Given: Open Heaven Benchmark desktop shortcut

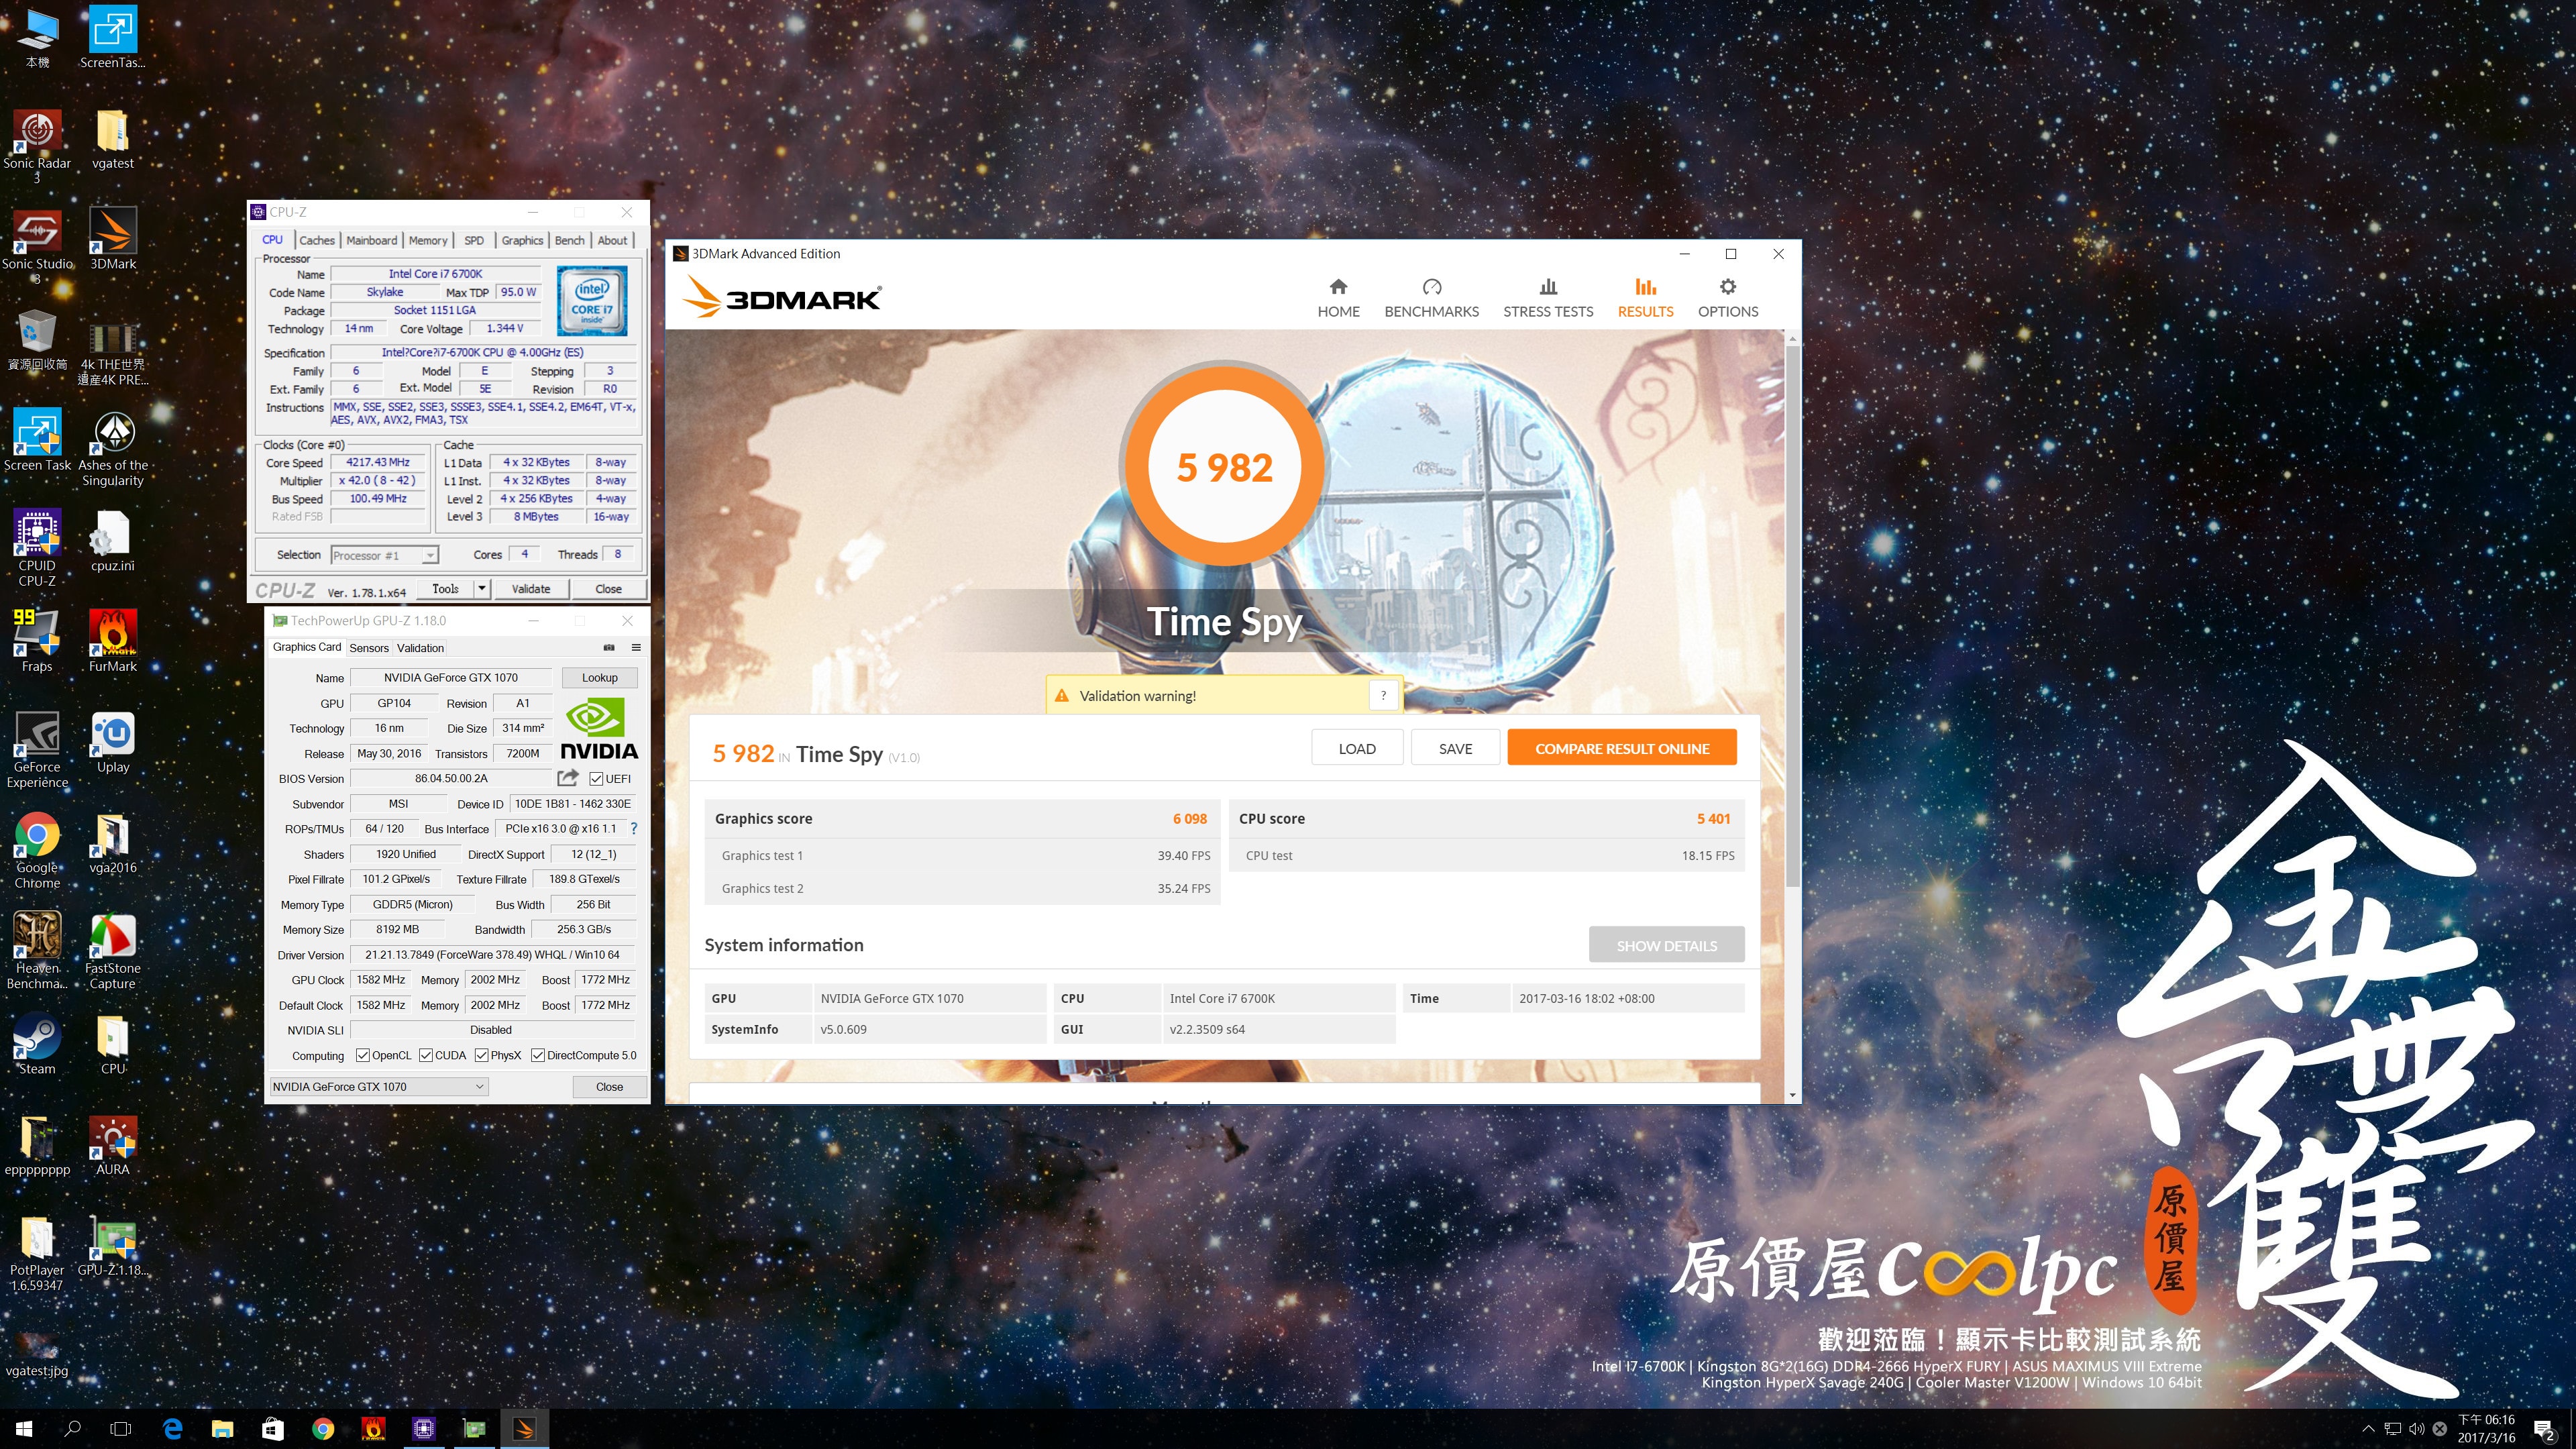Looking at the screenshot, I should click(37, 951).
